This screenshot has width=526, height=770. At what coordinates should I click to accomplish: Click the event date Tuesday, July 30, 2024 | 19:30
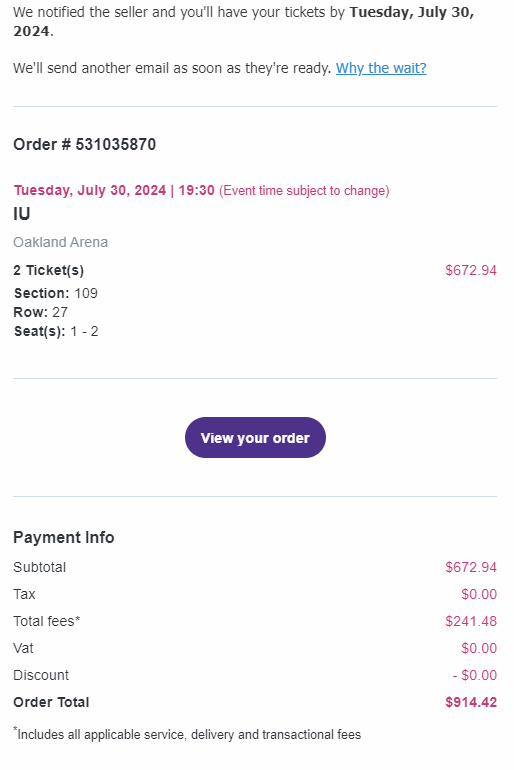114,191
